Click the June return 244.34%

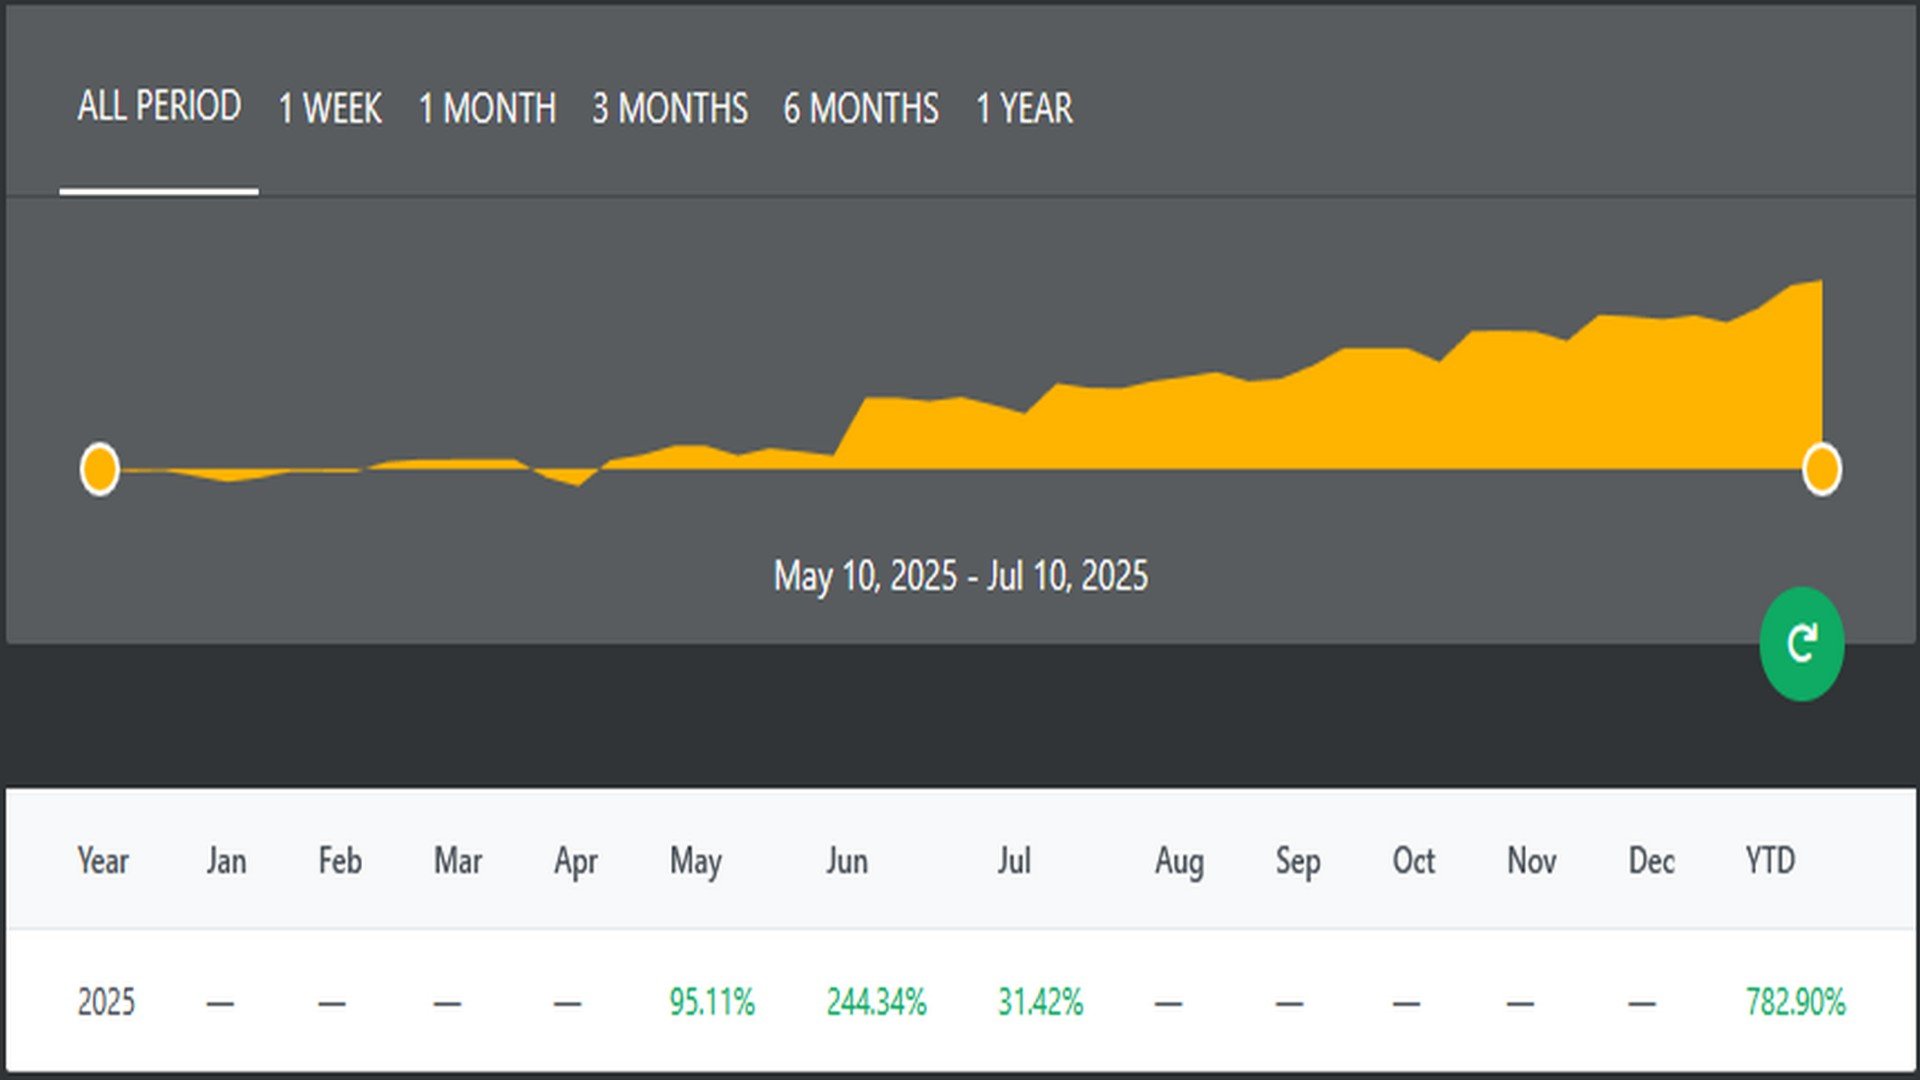point(876,1002)
